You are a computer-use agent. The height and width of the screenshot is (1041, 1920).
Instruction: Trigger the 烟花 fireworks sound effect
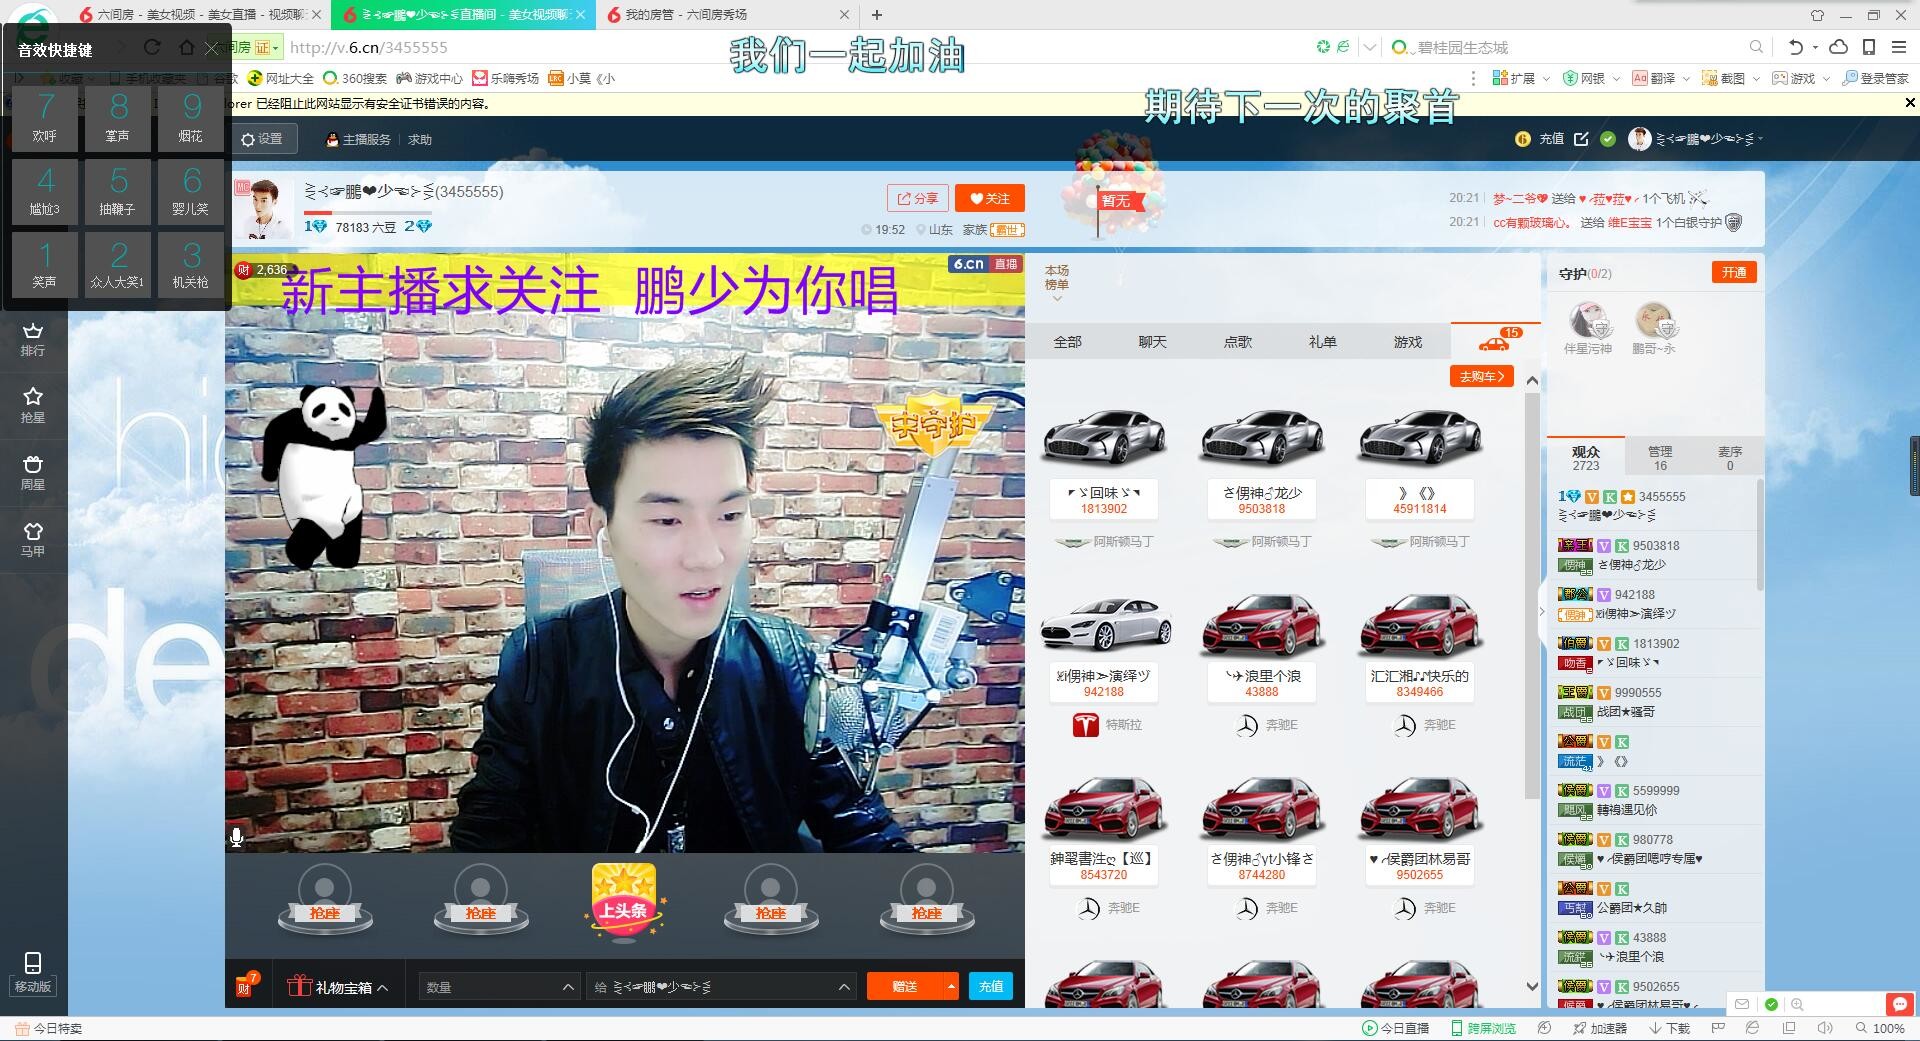[191, 119]
